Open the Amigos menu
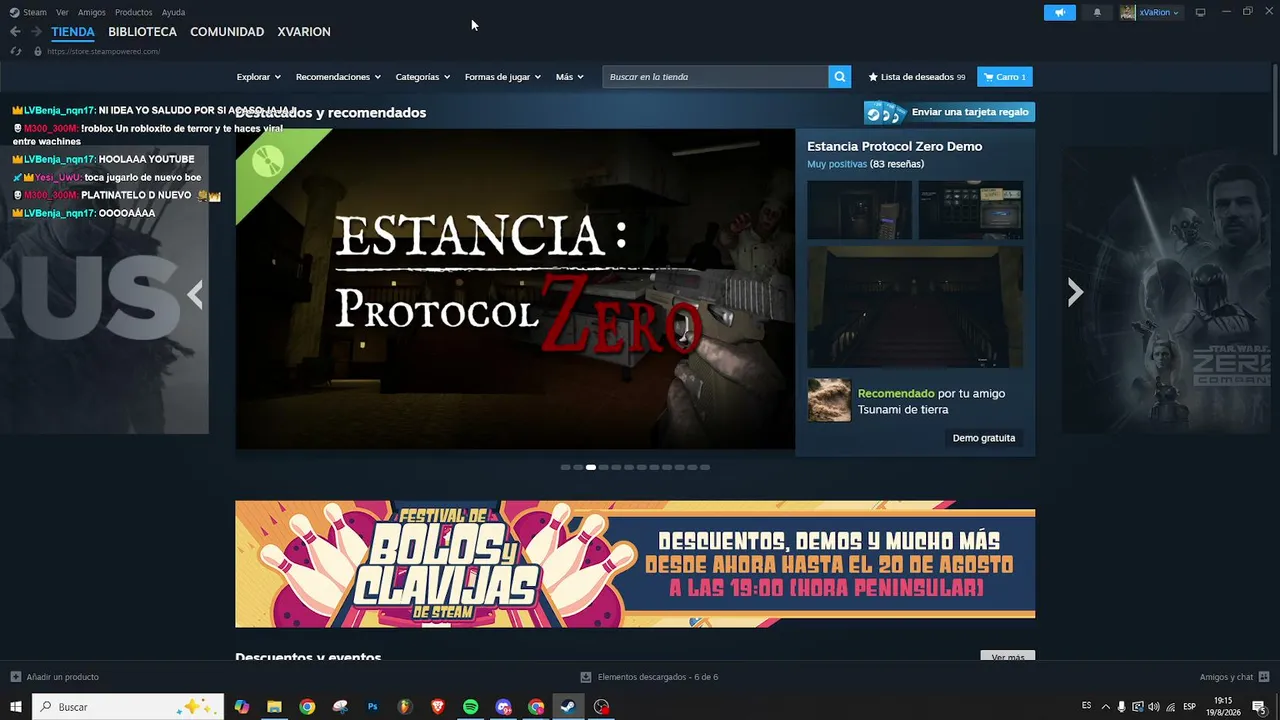Image resolution: width=1280 pixels, height=720 pixels. pos(92,12)
